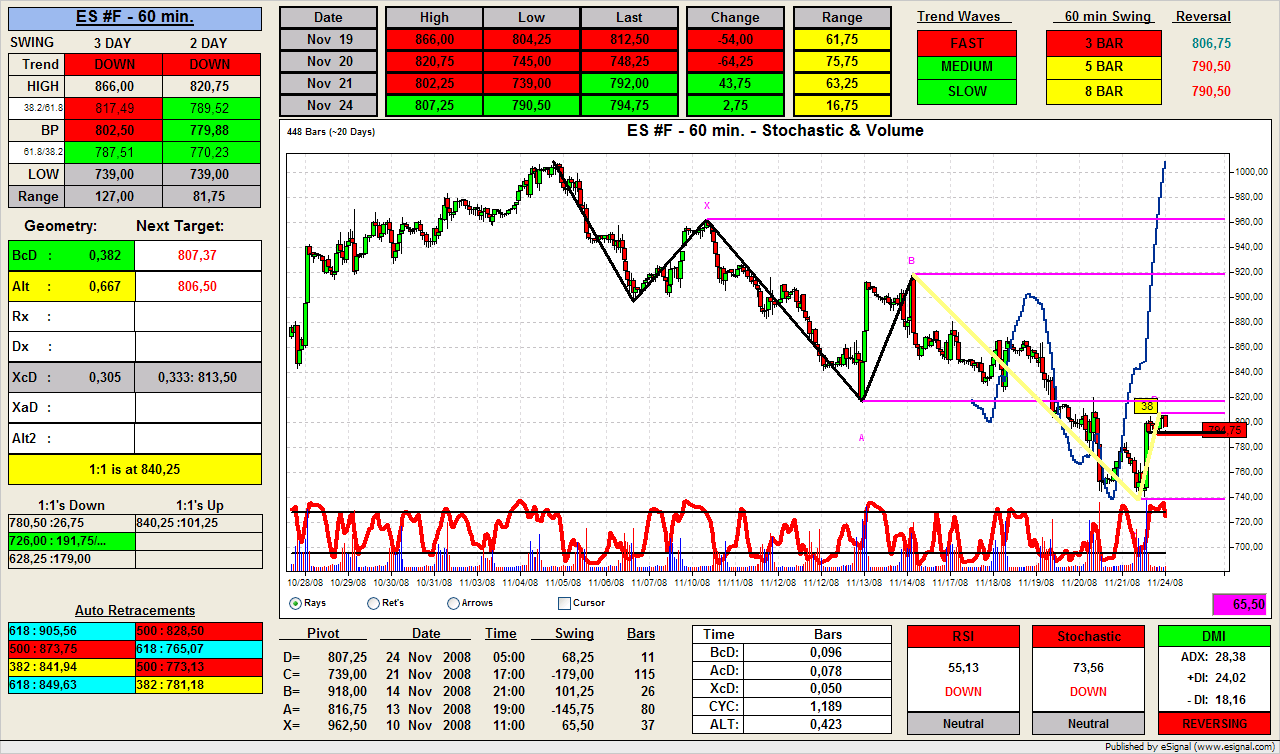Enable the Cursor checkbox

[x=564, y=603]
